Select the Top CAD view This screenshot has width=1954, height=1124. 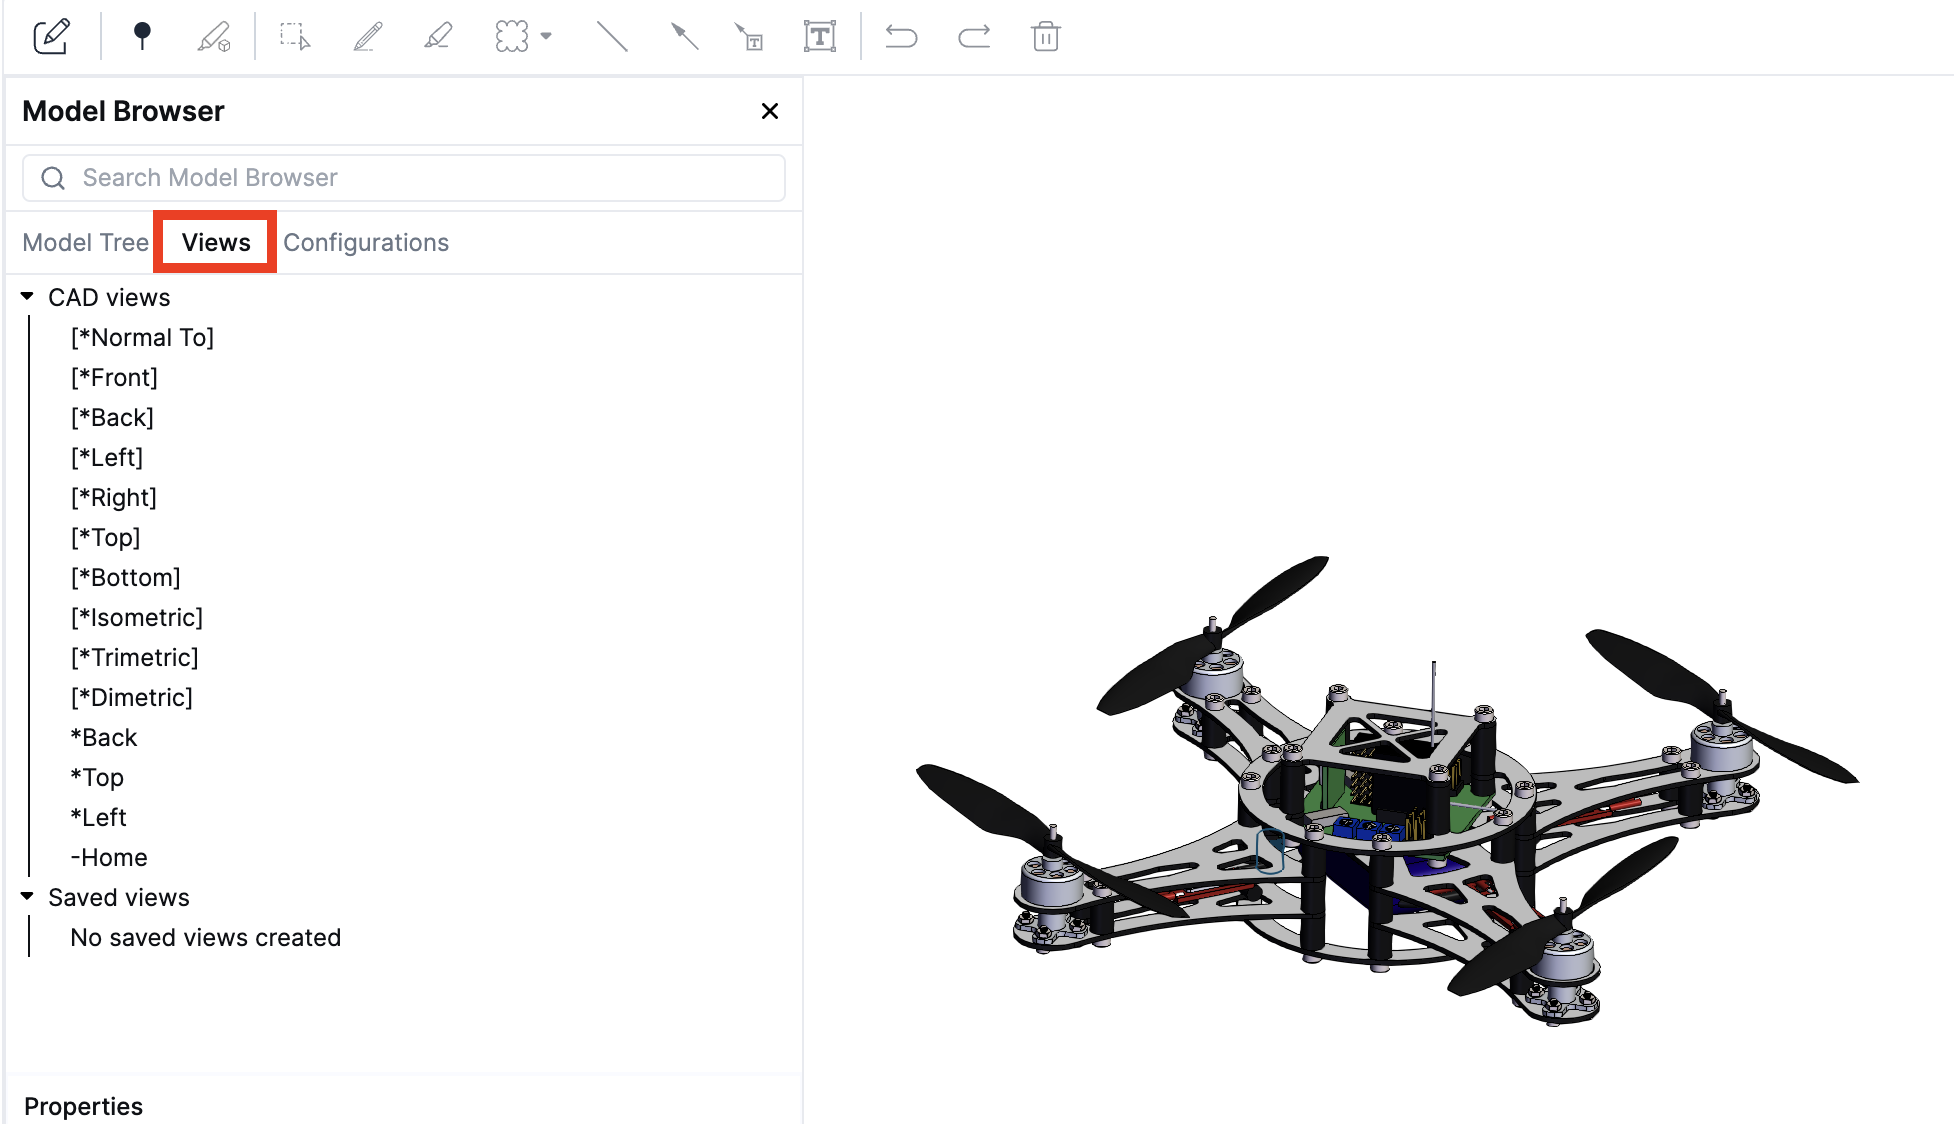(x=107, y=537)
